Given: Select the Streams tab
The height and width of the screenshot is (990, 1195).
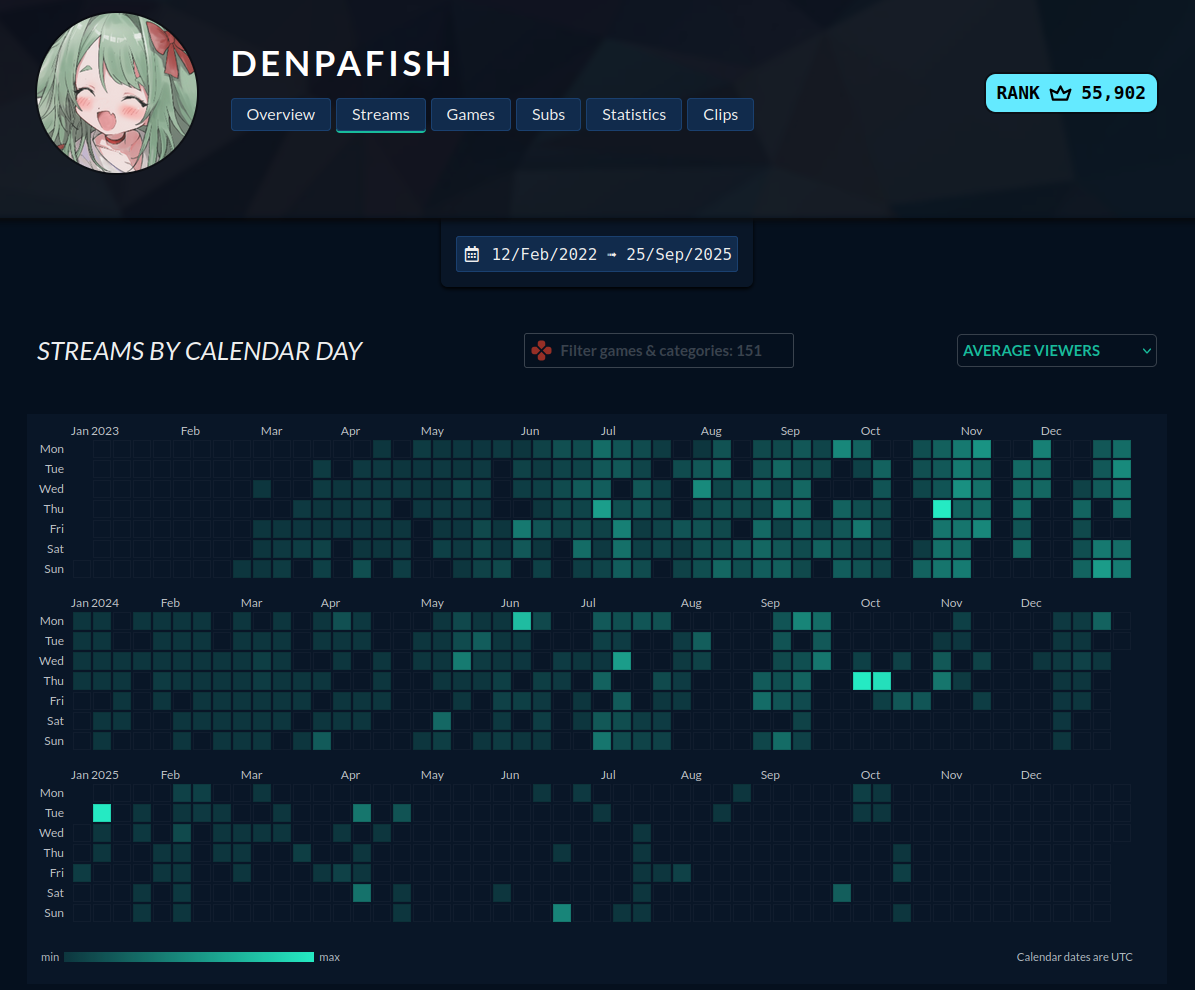Looking at the screenshot, I should pos(380,114).
